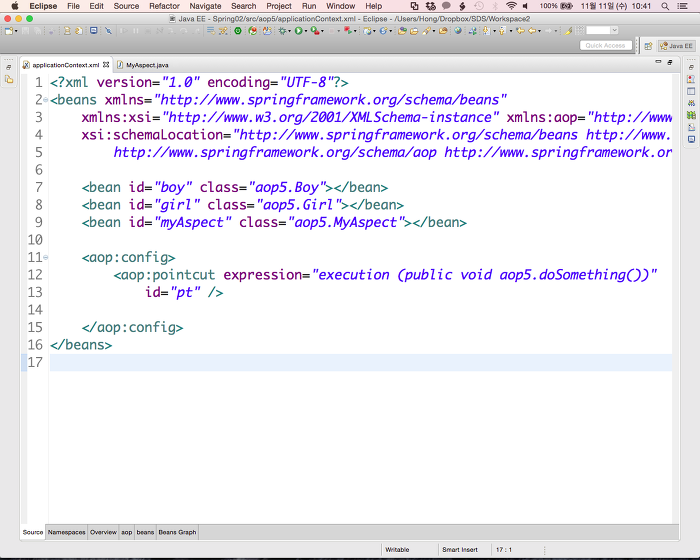Click the Back navigation yellow arrow
Screen dimensions: 700x560
532,31
